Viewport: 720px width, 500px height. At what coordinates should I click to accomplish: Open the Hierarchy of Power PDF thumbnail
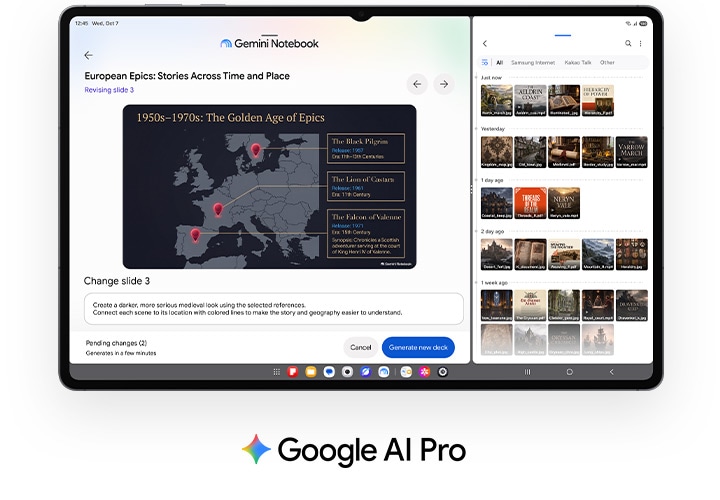point(598,101)
